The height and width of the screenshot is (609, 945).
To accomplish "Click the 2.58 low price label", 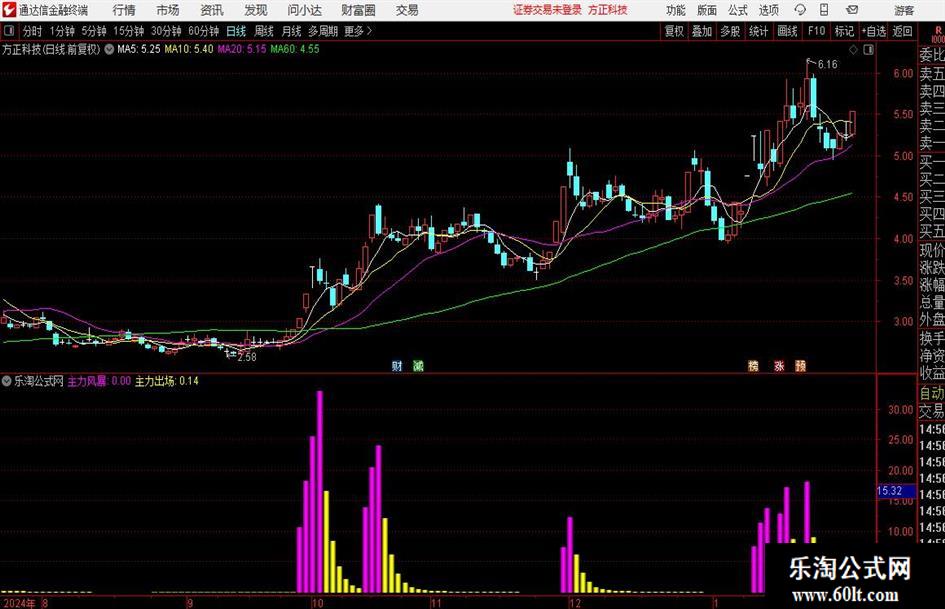I will pyautogui.click(x=247, y=357).
